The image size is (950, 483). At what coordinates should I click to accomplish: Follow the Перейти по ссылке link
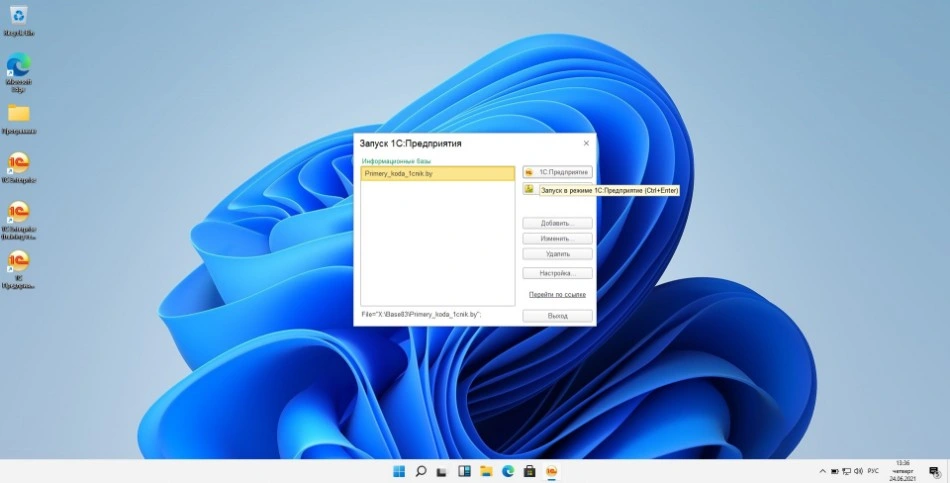pyautogui.click(x=557, y=295)
